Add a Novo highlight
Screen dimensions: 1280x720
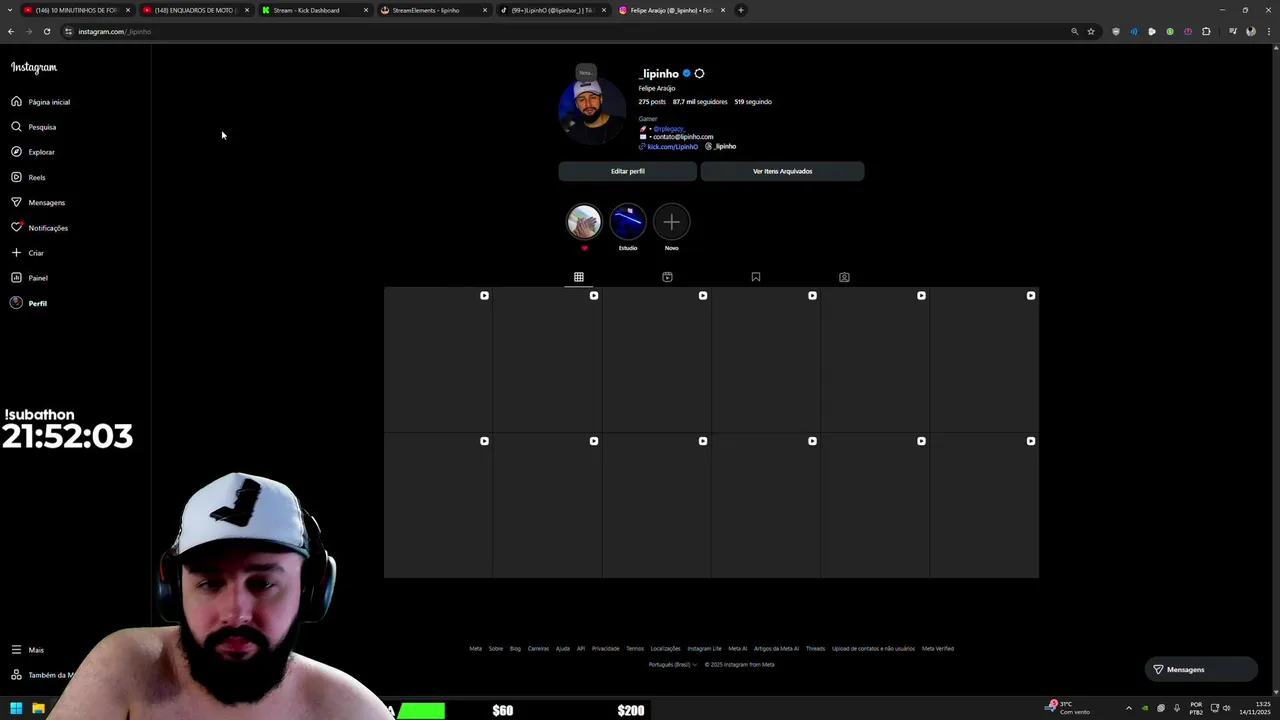pos(672,222)
